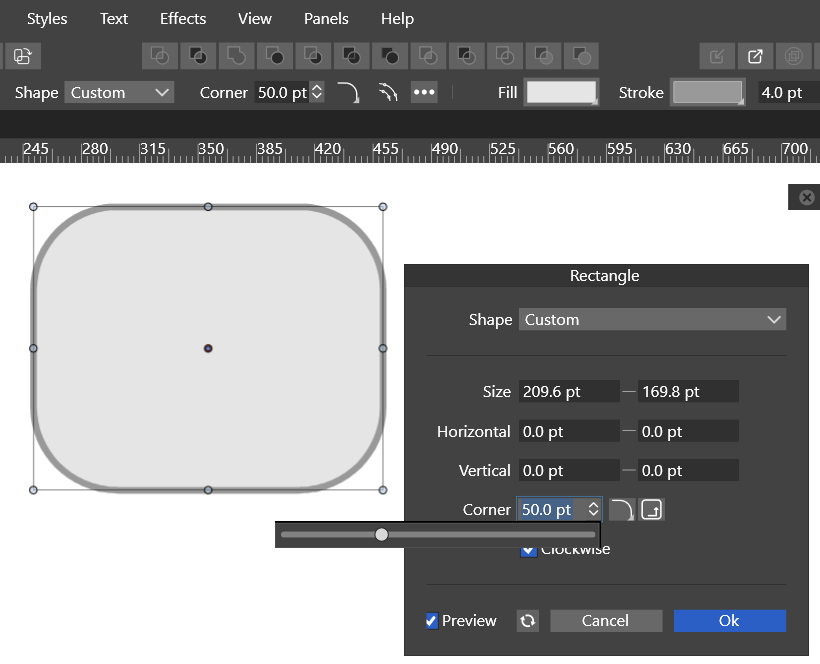Click the icon at far left of top toolbar
The height and width of the screenshot is (664, 820).
tap(22, 56)
